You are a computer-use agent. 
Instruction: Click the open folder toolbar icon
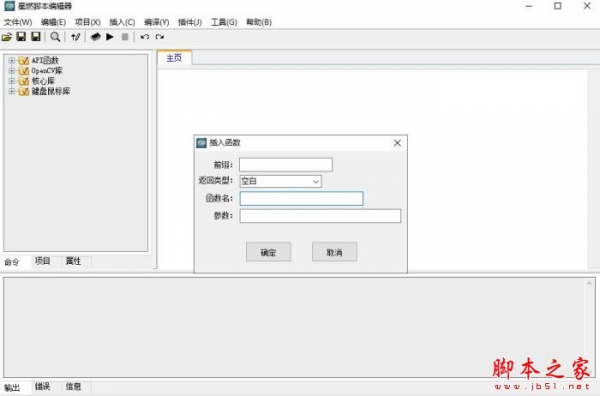tap(7, 37)
